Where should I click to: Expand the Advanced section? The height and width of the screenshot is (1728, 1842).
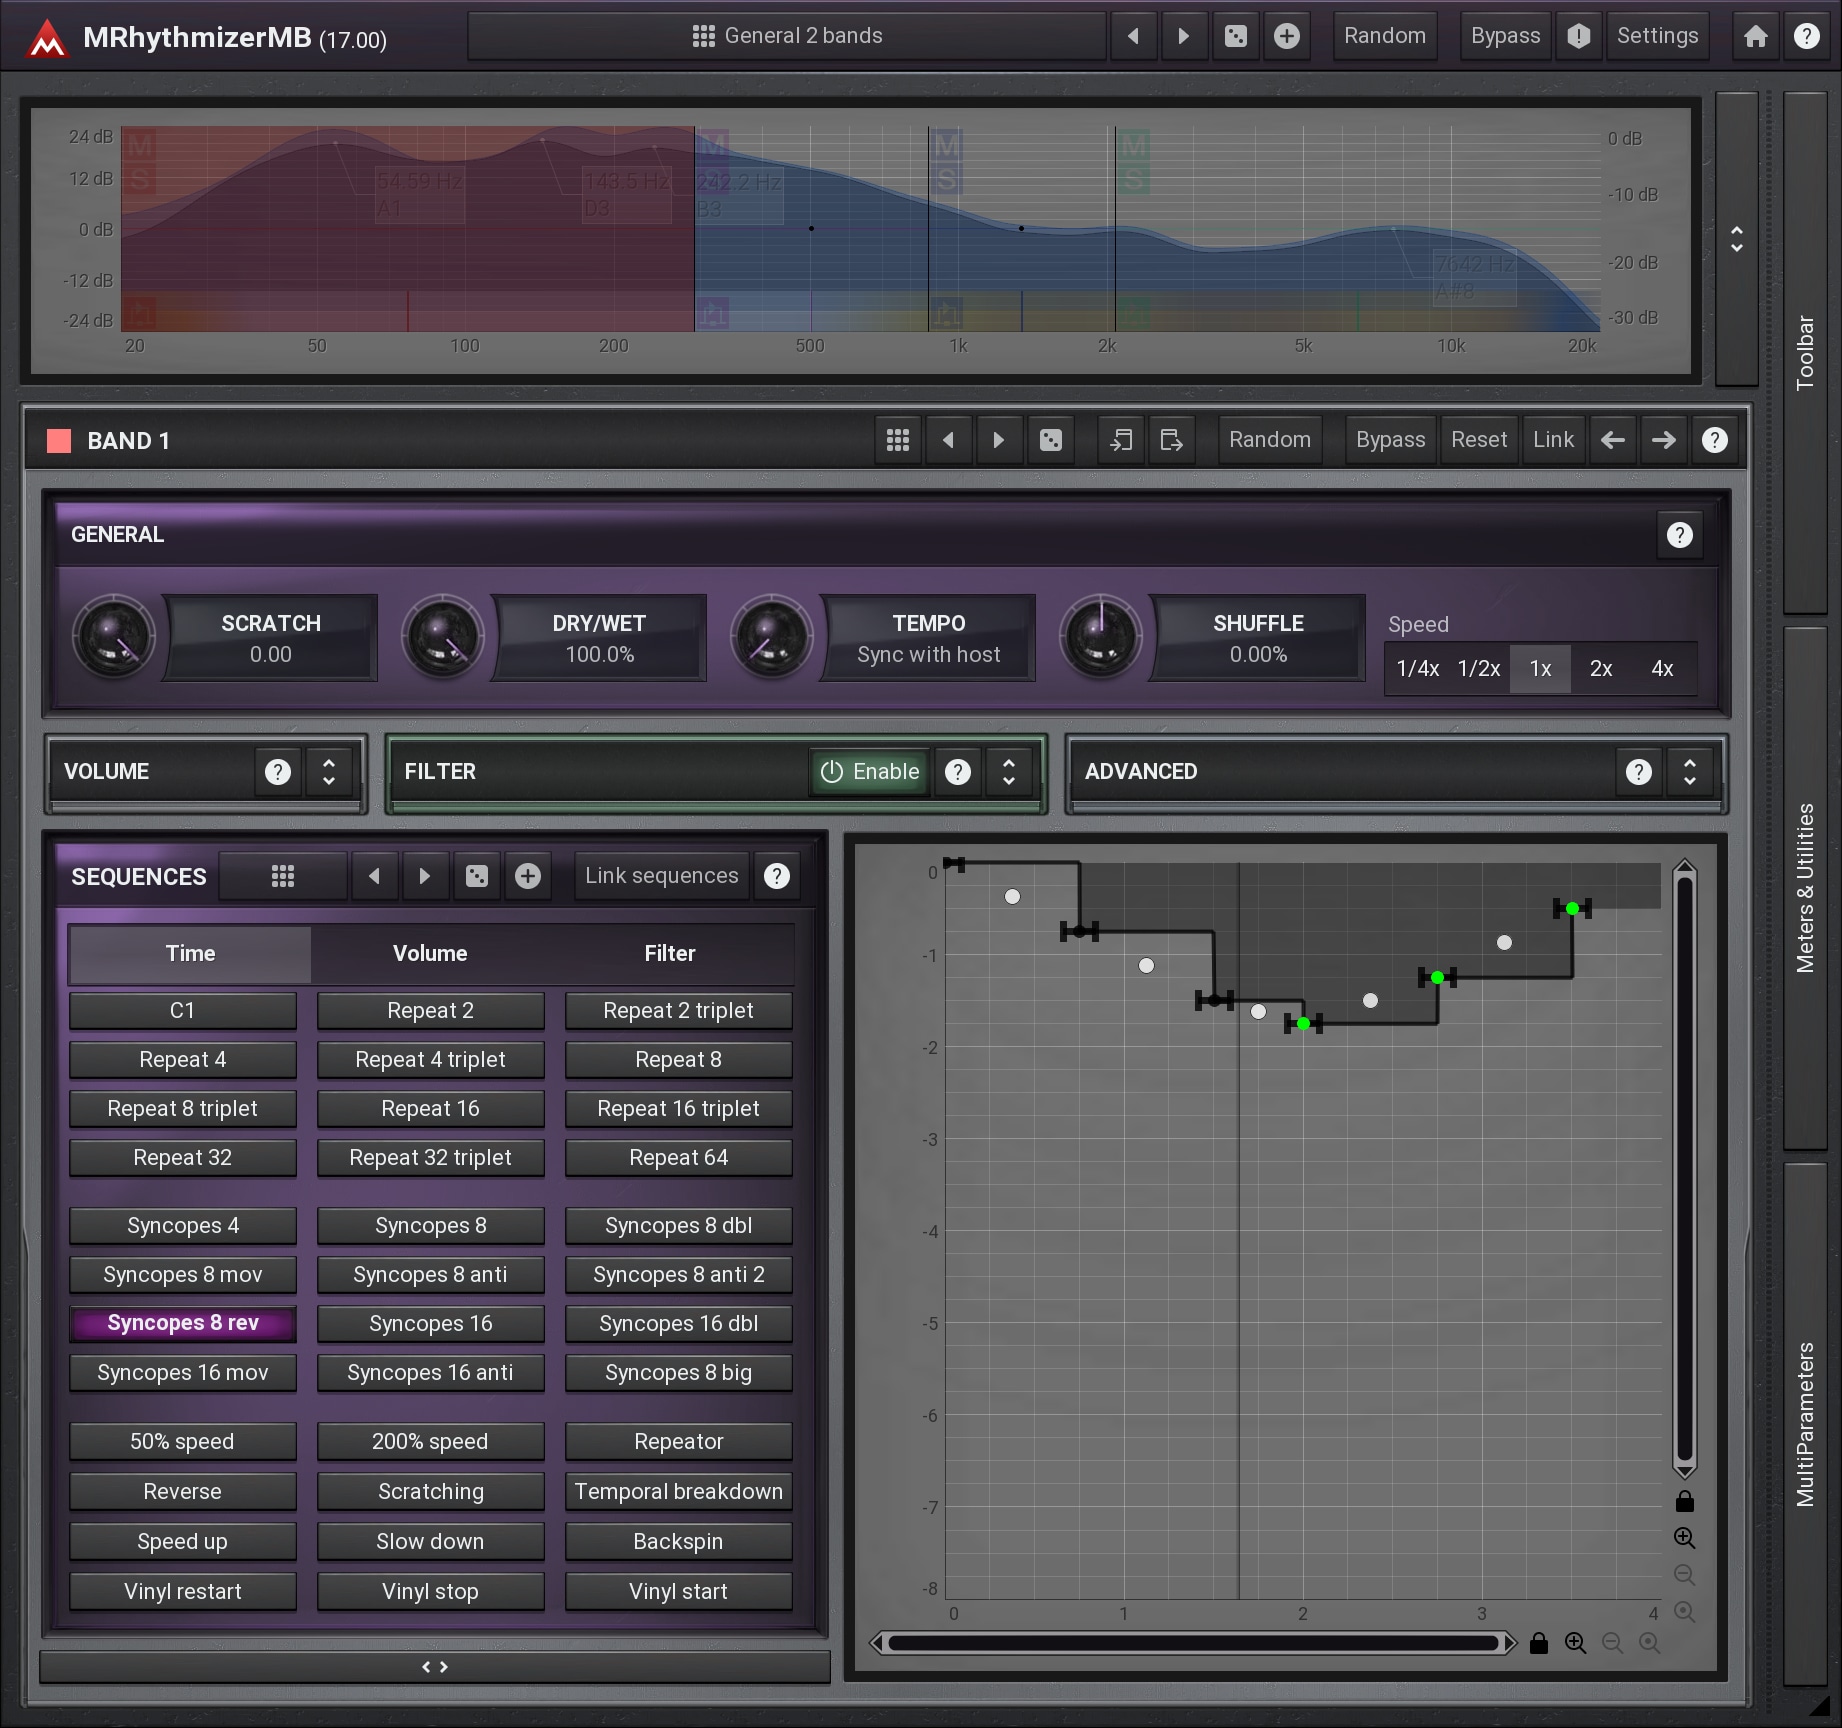coord(1689,771)
